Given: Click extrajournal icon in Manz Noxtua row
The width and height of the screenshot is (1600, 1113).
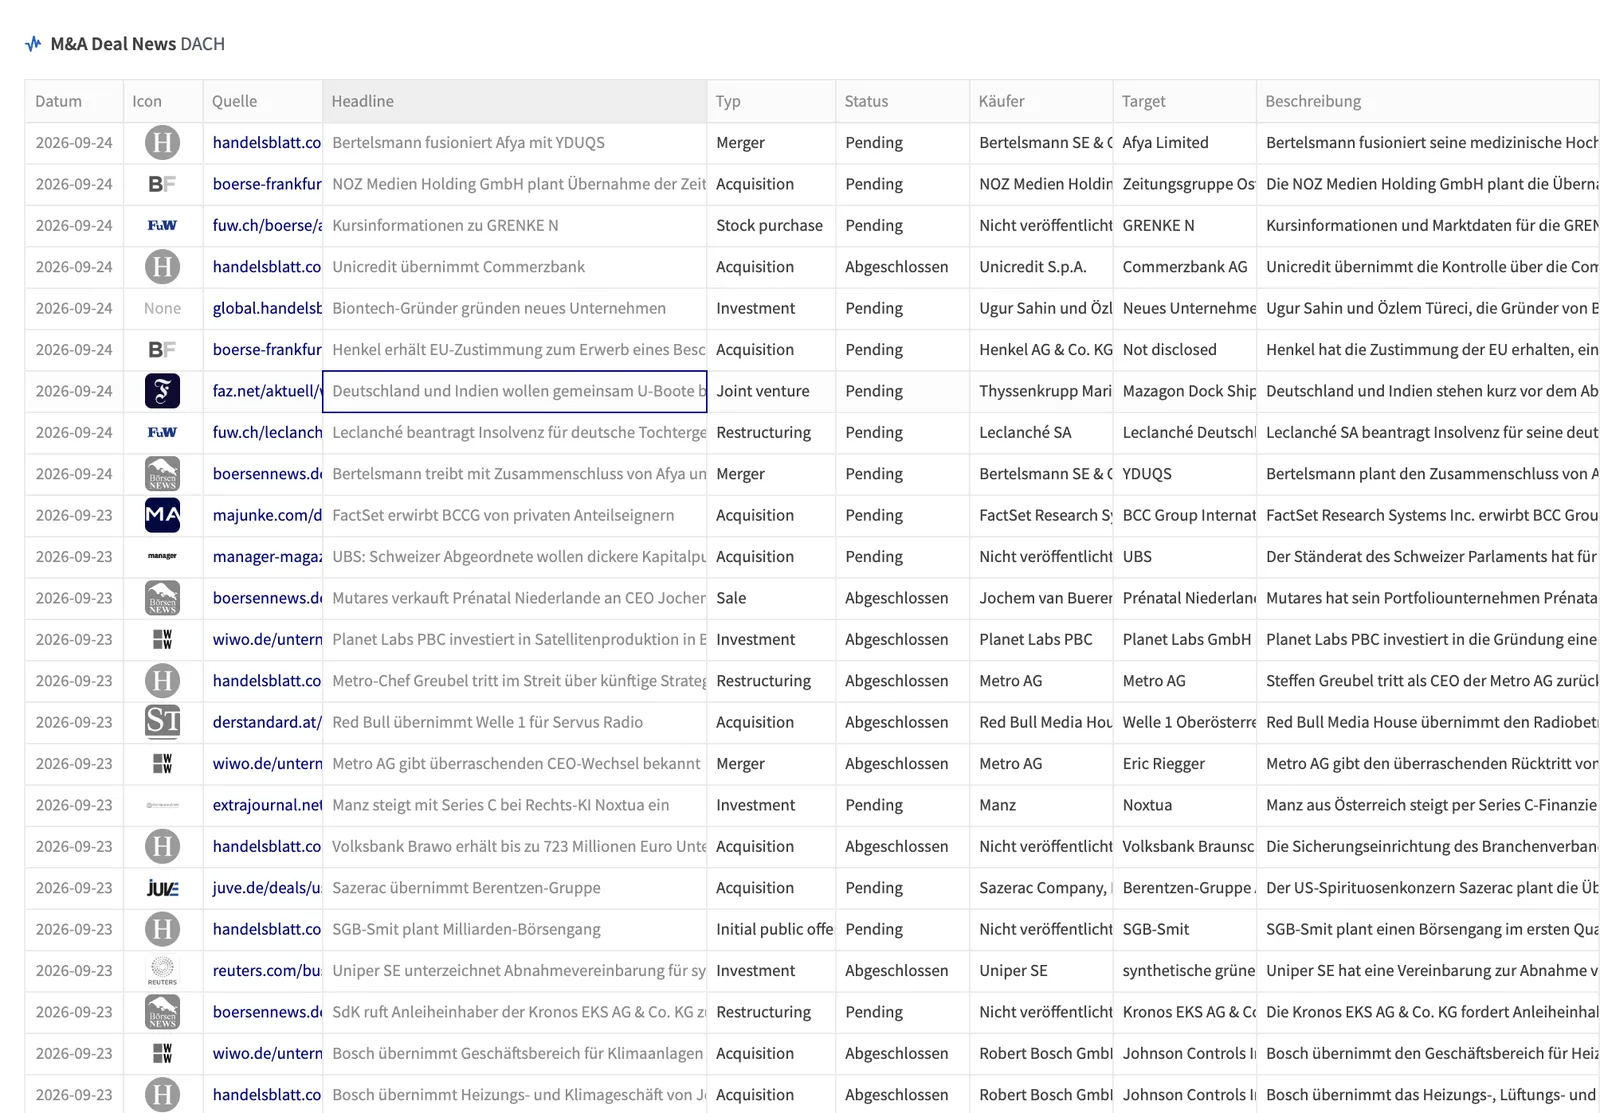Looking at the screenshot, I should 162,805.
